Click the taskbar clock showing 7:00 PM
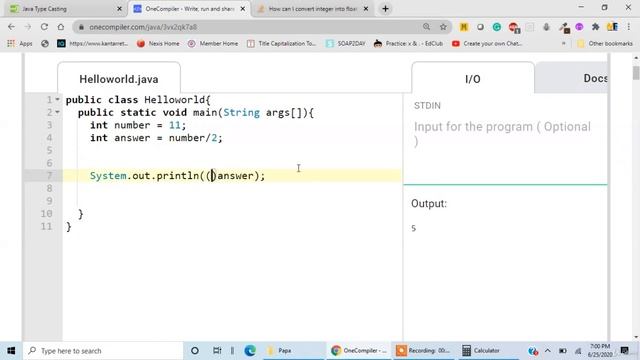Viewport: 640px width, 360px height. pos(600,351)
